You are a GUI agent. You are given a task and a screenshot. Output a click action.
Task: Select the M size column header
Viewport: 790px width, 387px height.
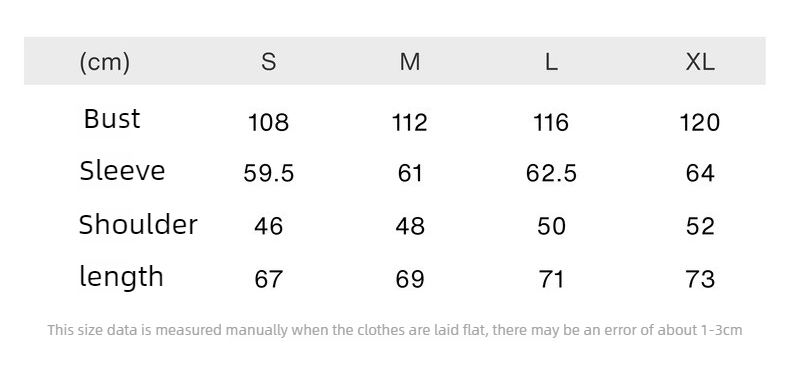pos(410,62)
